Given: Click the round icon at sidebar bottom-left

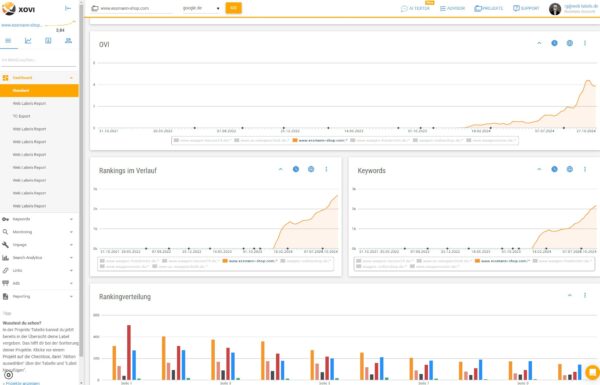Looking at the screenshot, I should tap(8, 375).
